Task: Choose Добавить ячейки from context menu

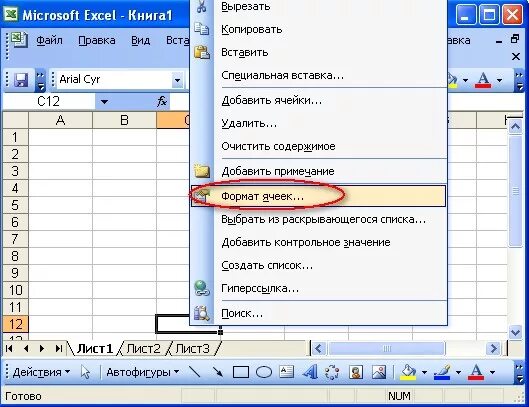Action: pyautogui.click(x=318, y=100)
